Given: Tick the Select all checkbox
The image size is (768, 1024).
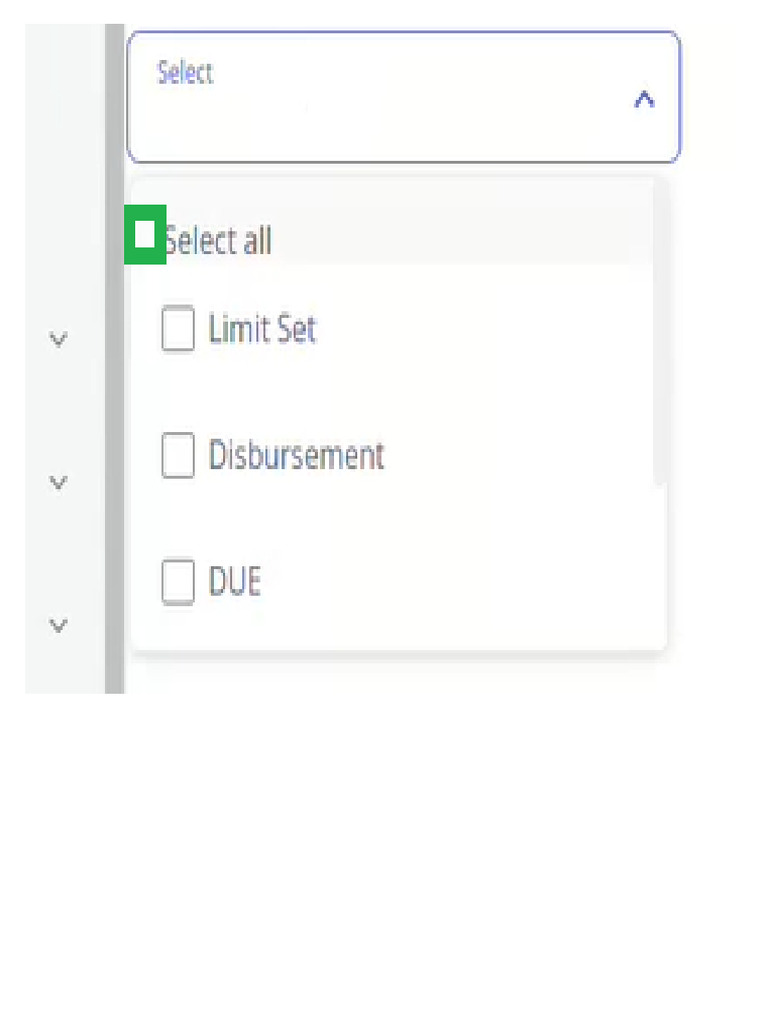Looking at the screenshot, I should pos(145,235).
